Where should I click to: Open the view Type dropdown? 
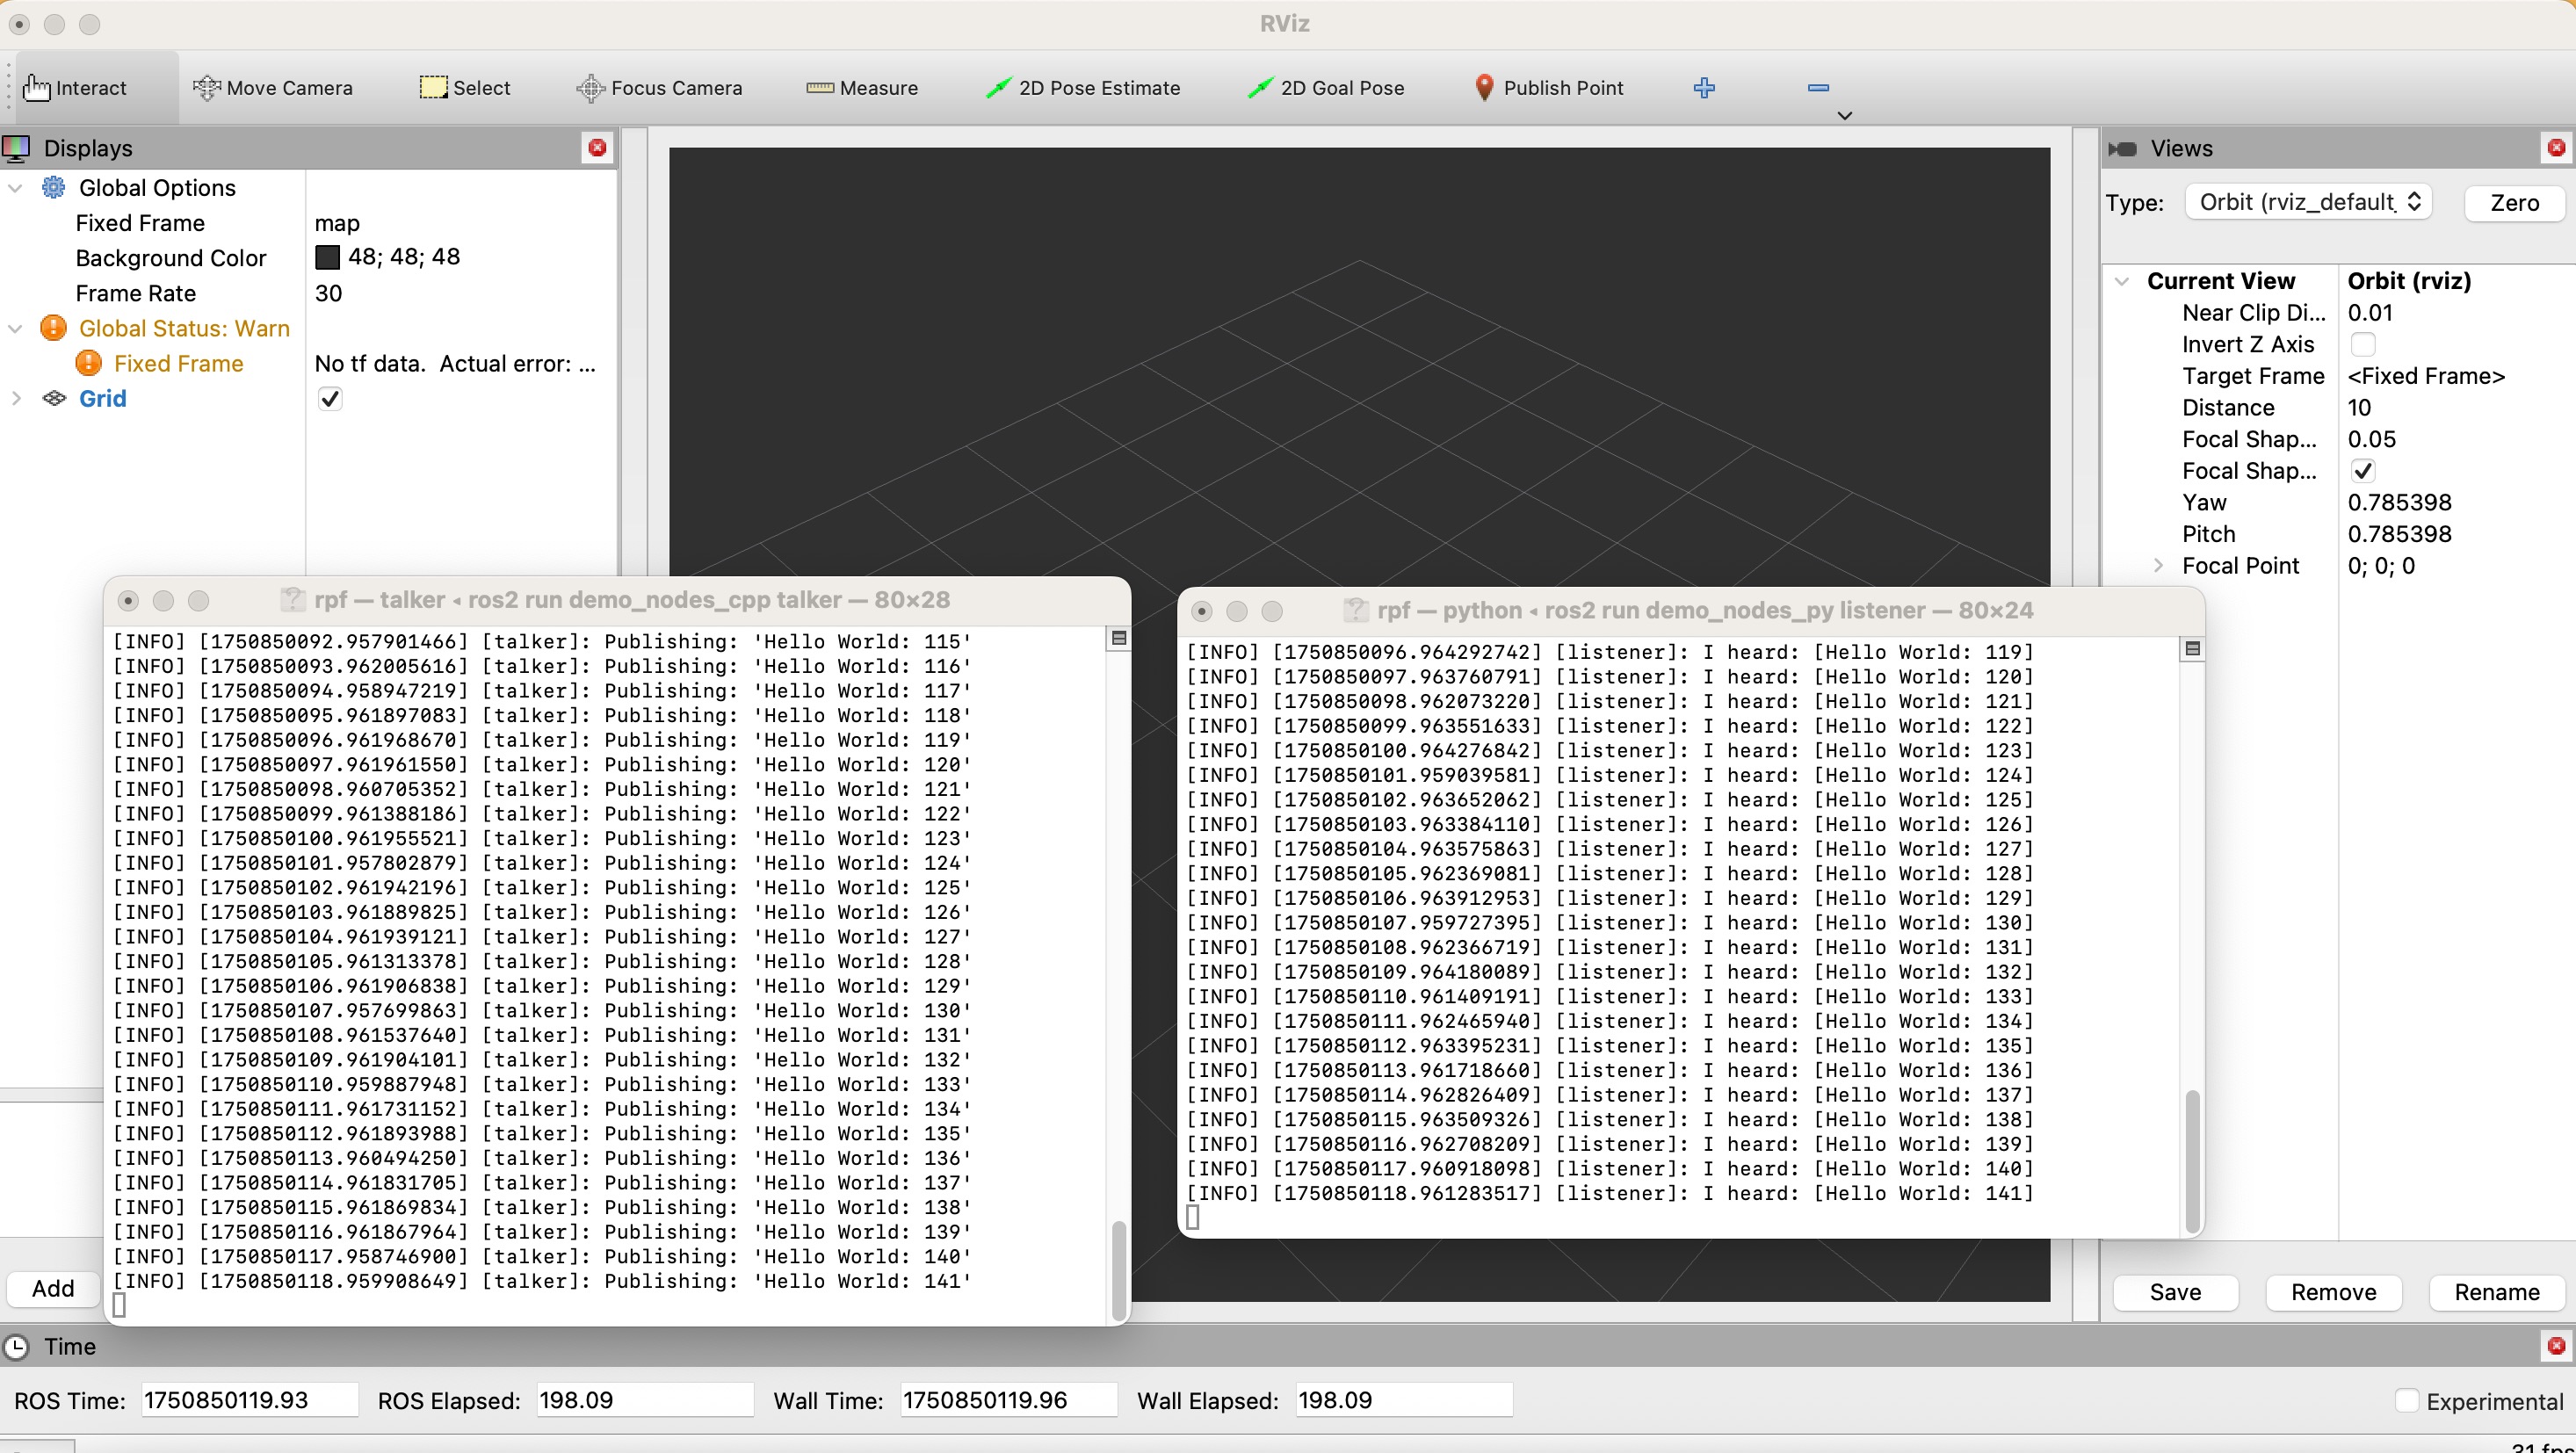coord(2307,201)
